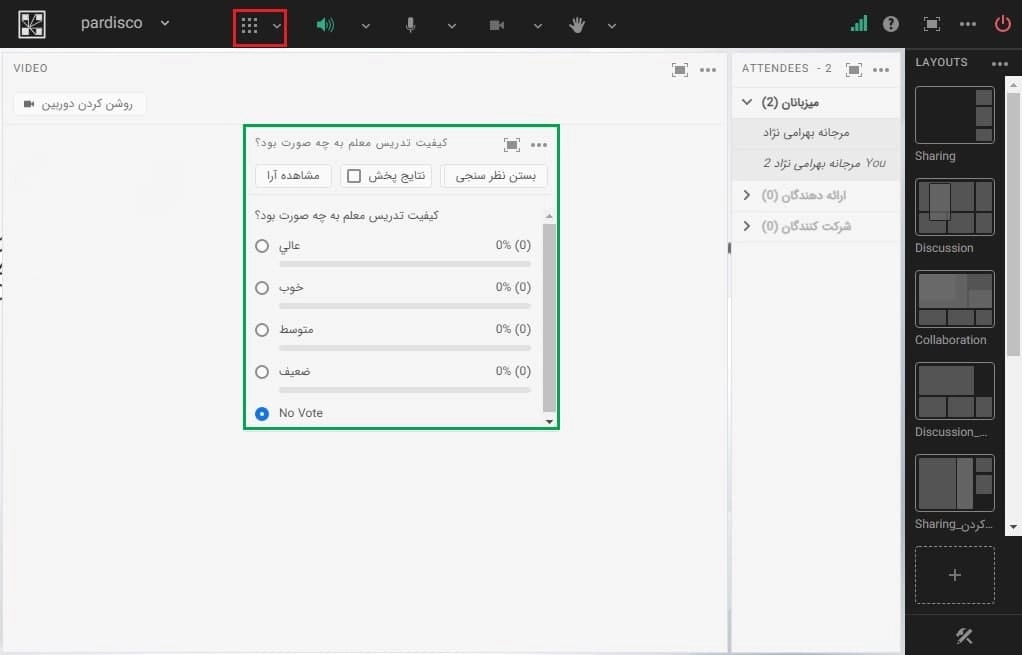Select attendee مرجانه بهرامی نژاد
The width and height of the screenshot is (1022, 655).
point(816,133)
